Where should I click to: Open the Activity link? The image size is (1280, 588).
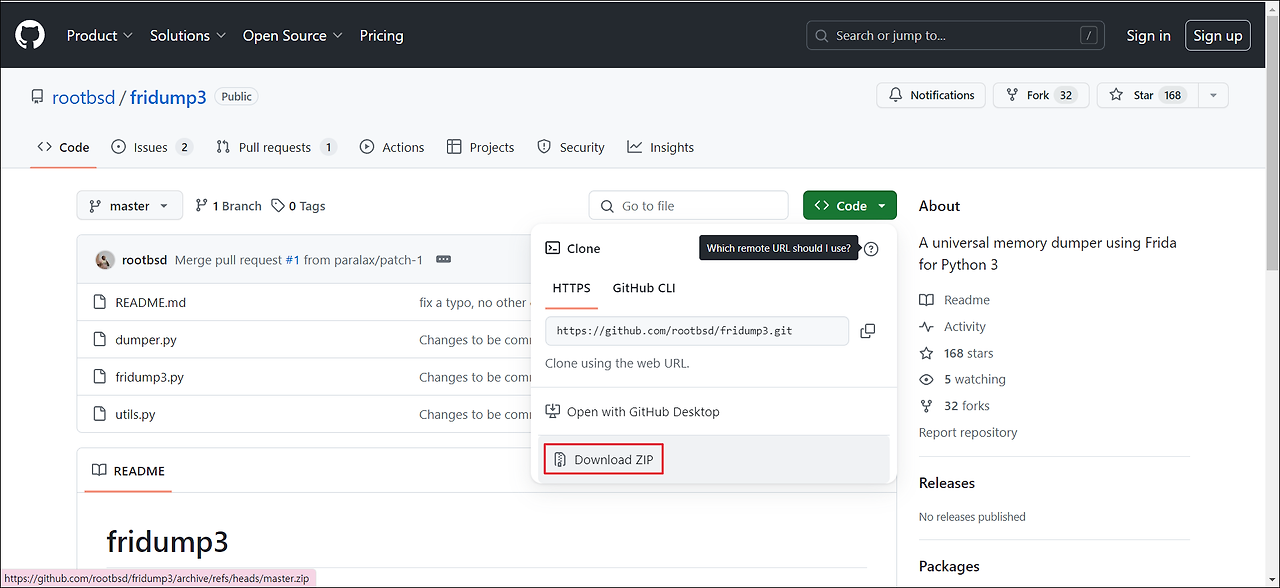click(x=952, y=327)
